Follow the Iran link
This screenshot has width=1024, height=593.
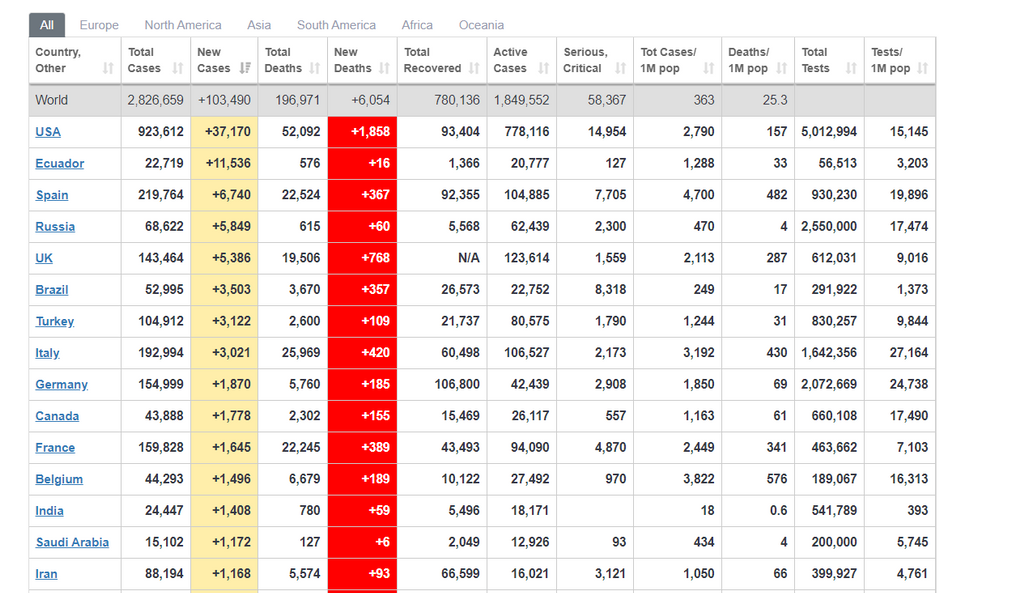click(x=46, y=574)
